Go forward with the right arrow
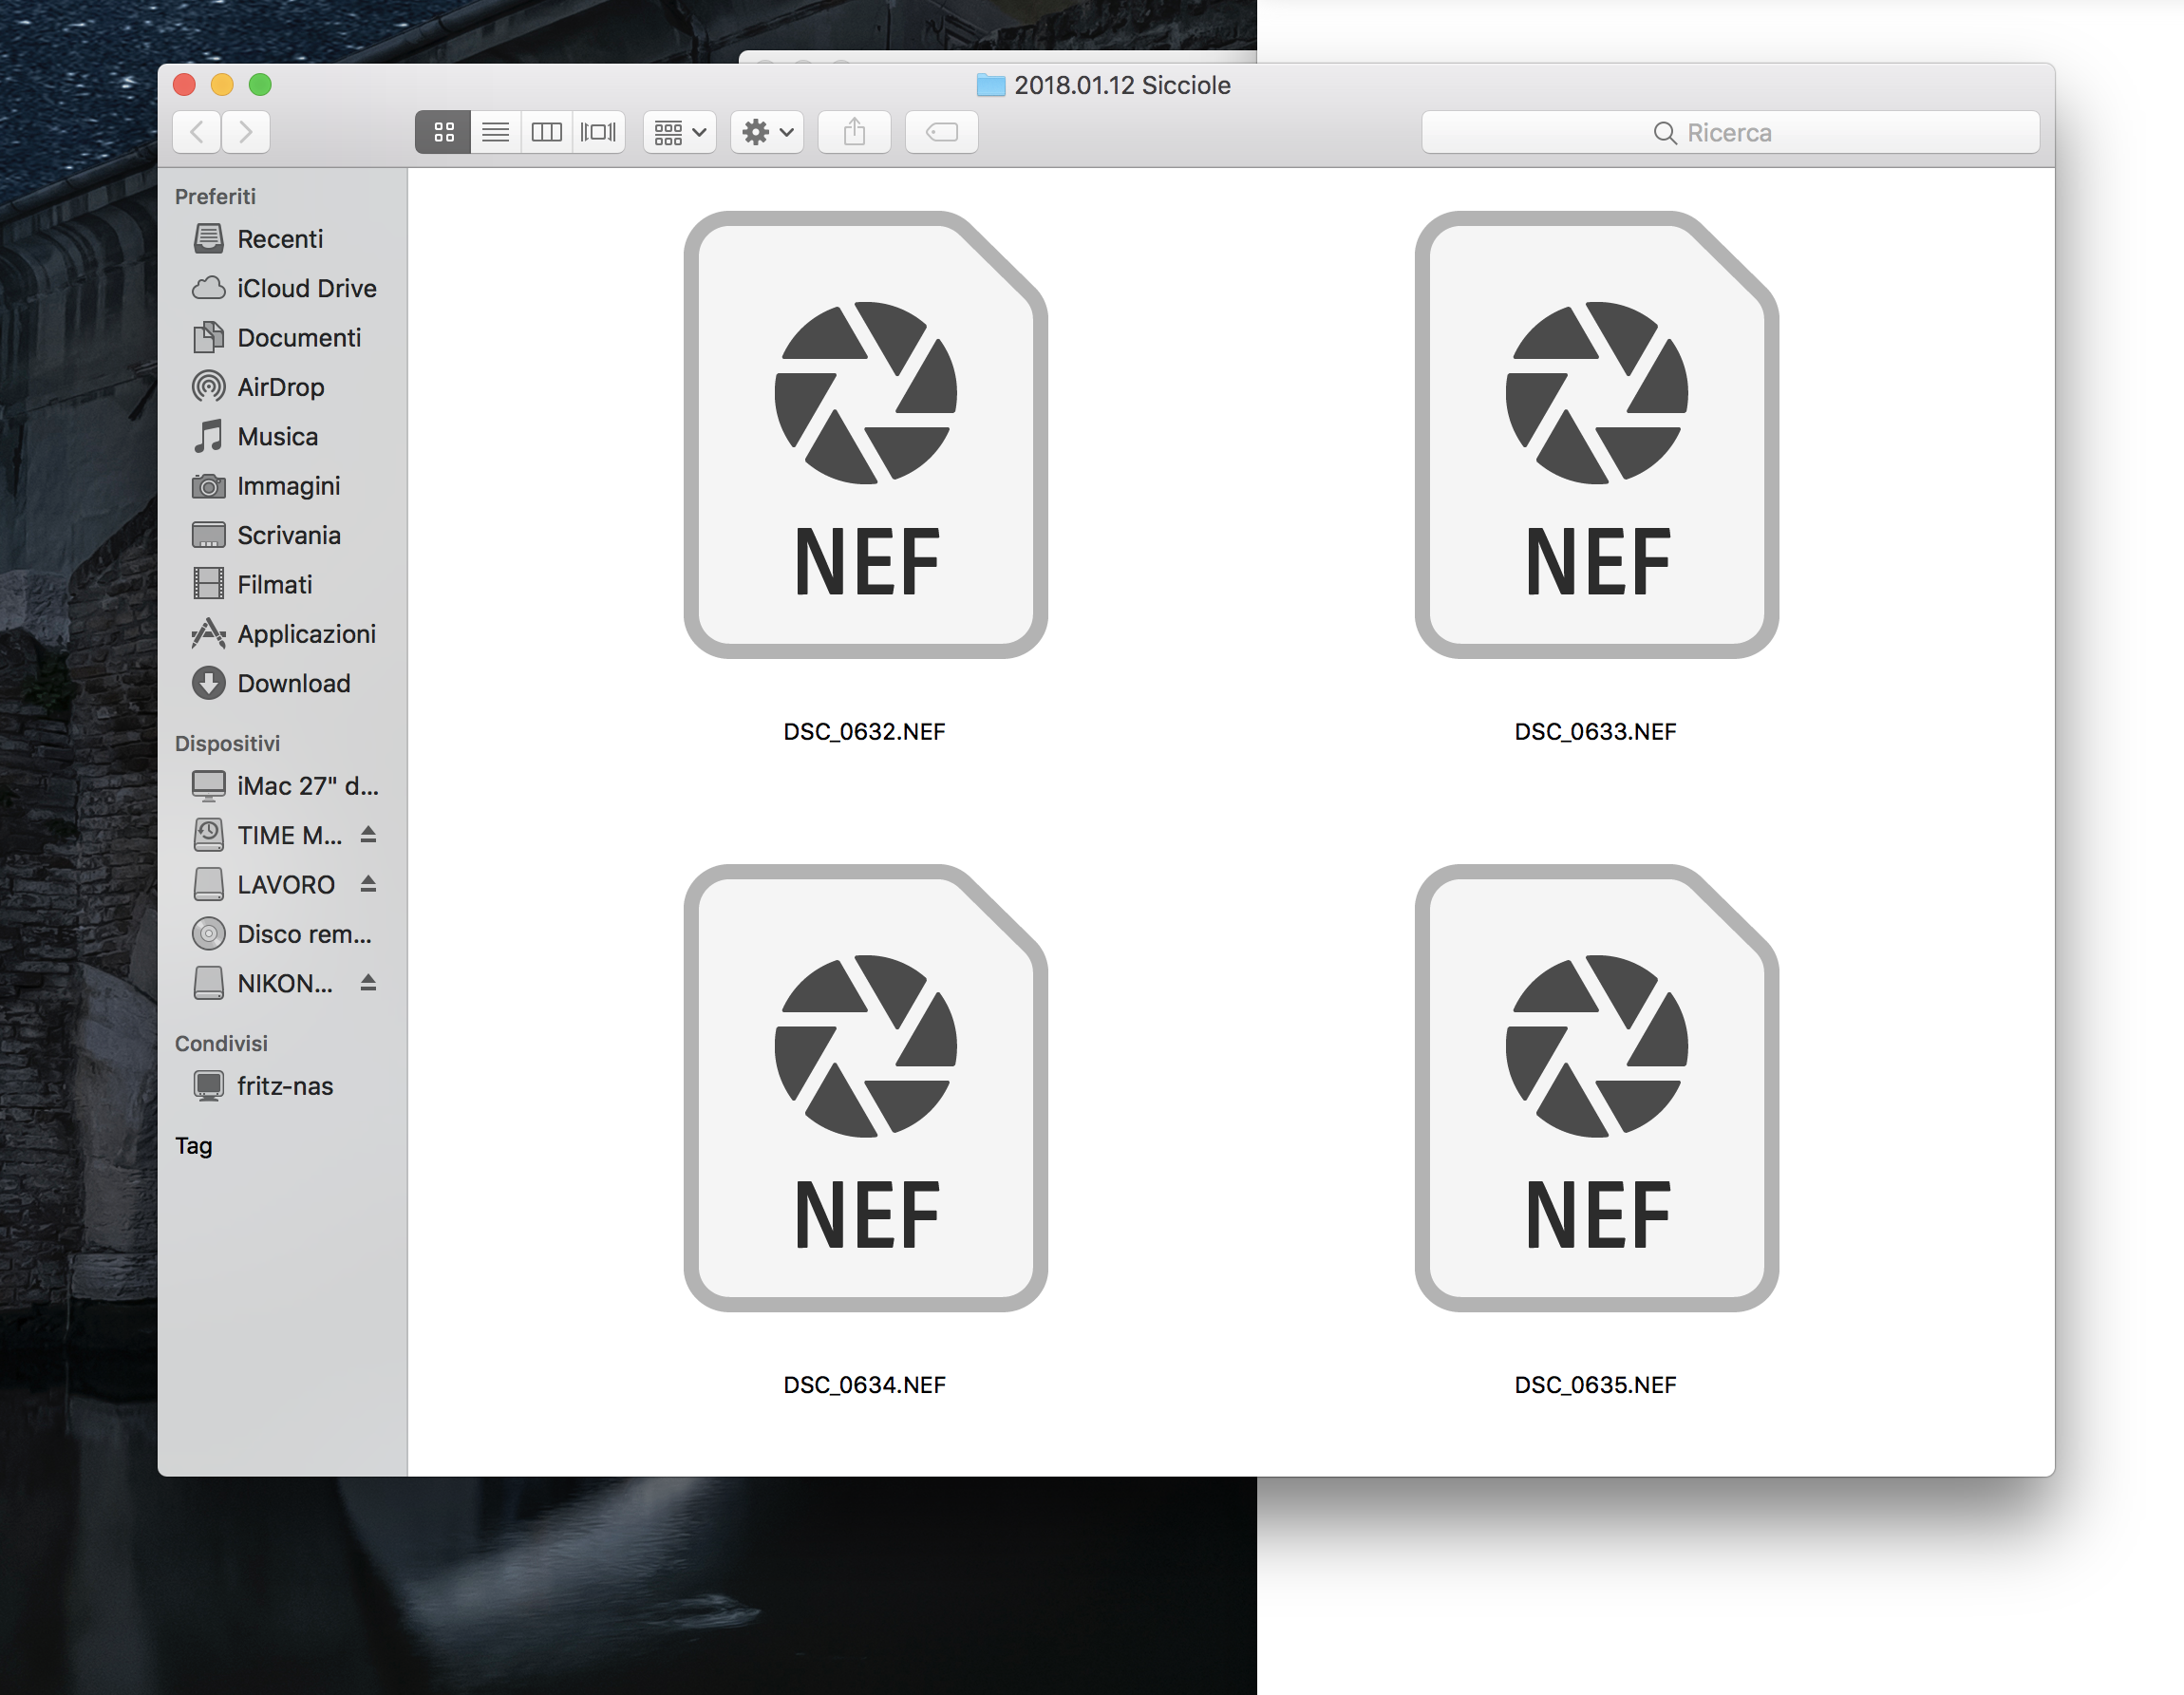 246,132
